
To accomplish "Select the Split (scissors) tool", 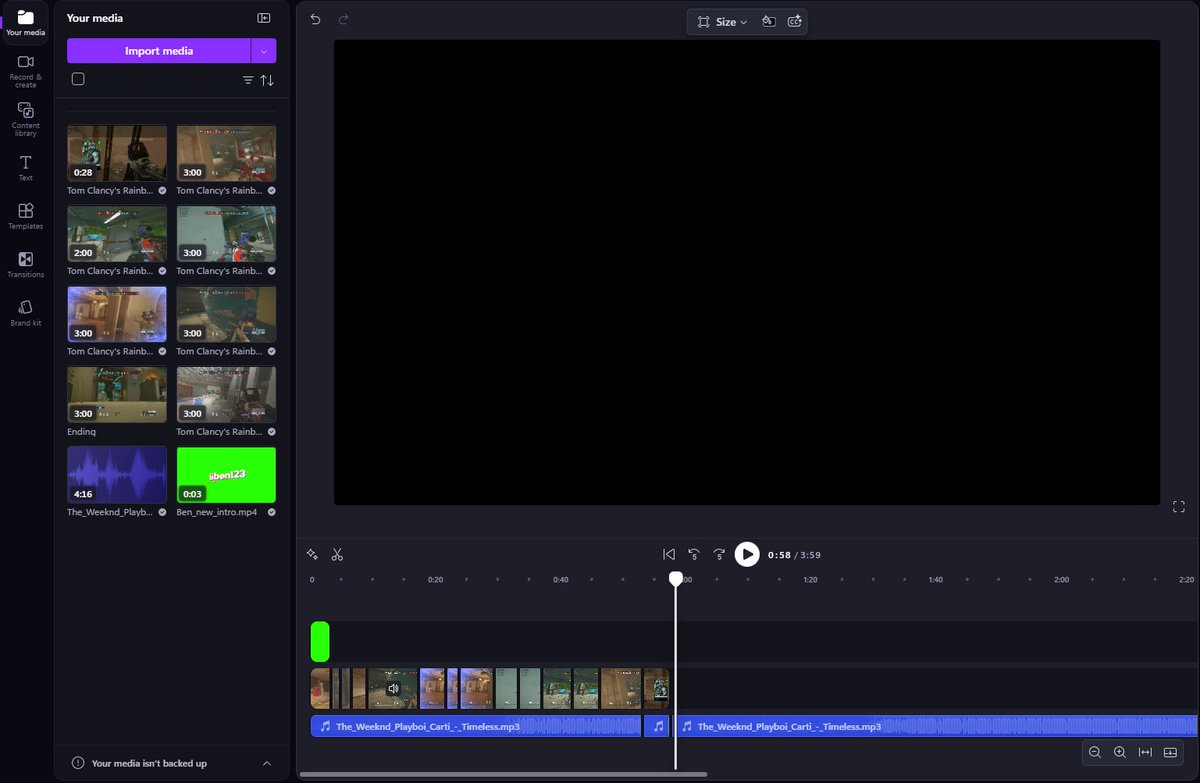I will click(x=337, y=554).
